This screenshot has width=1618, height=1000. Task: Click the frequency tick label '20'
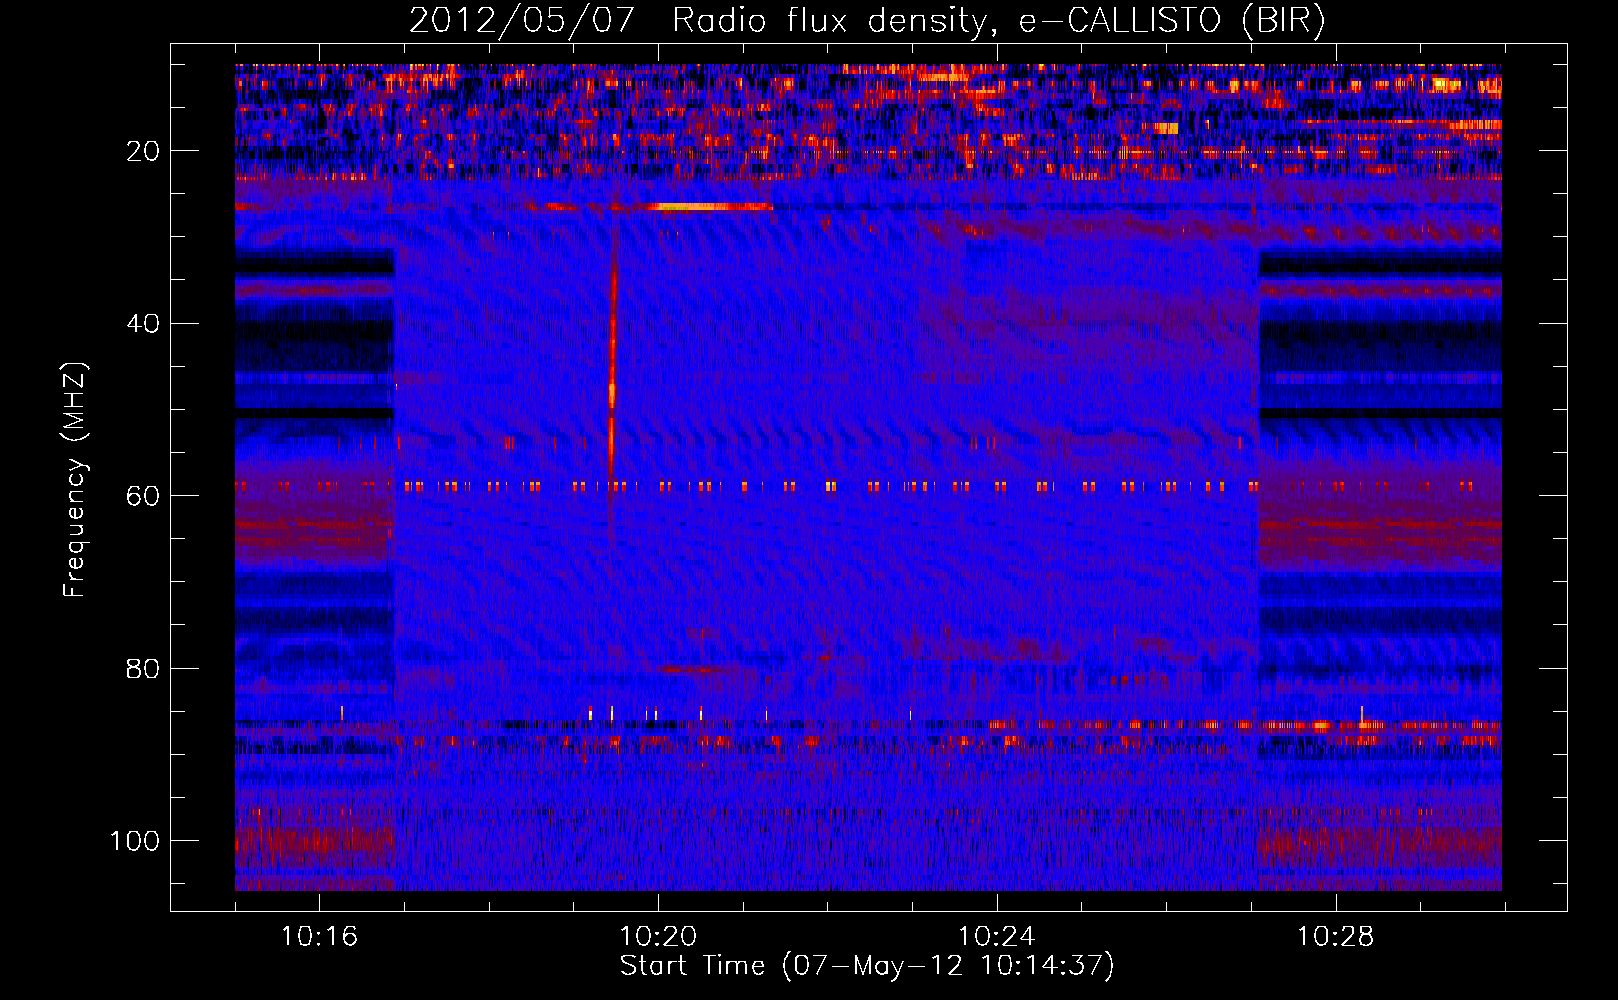click(143, 151)
